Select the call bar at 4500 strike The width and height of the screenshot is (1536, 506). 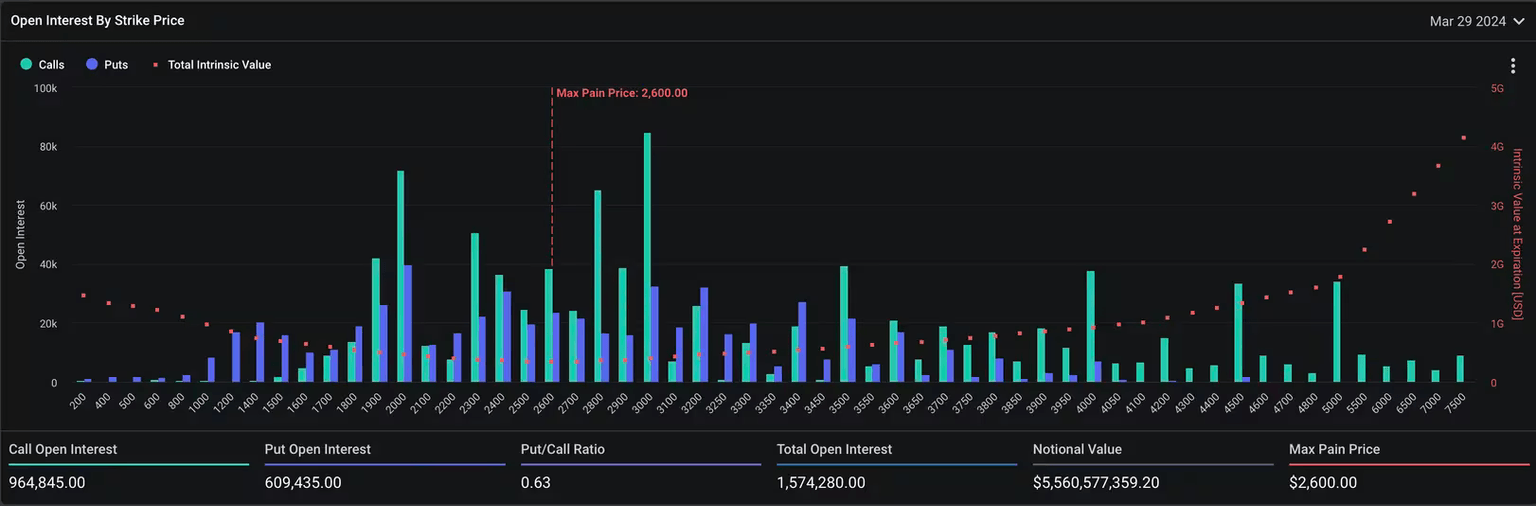(1238, 333)
